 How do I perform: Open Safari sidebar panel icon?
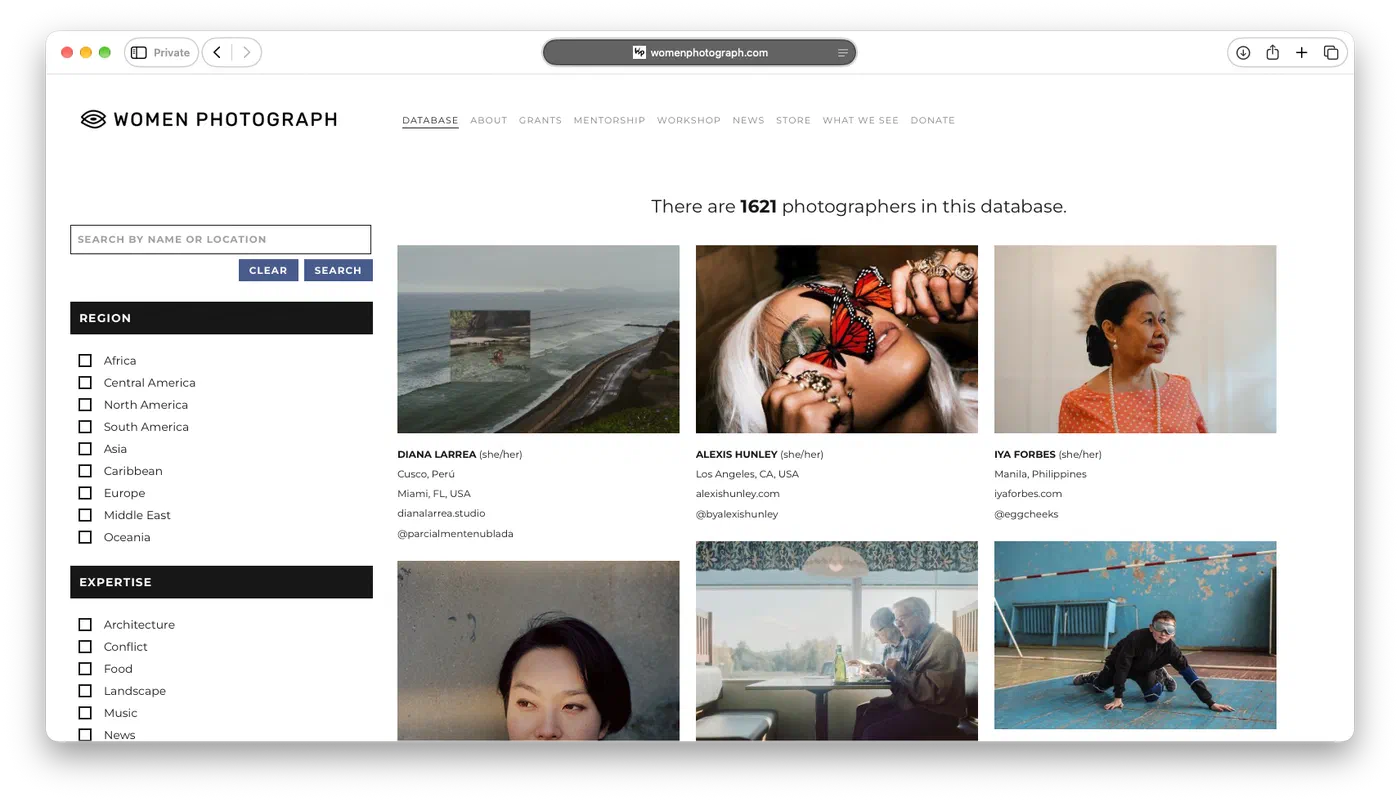point(139,53)
